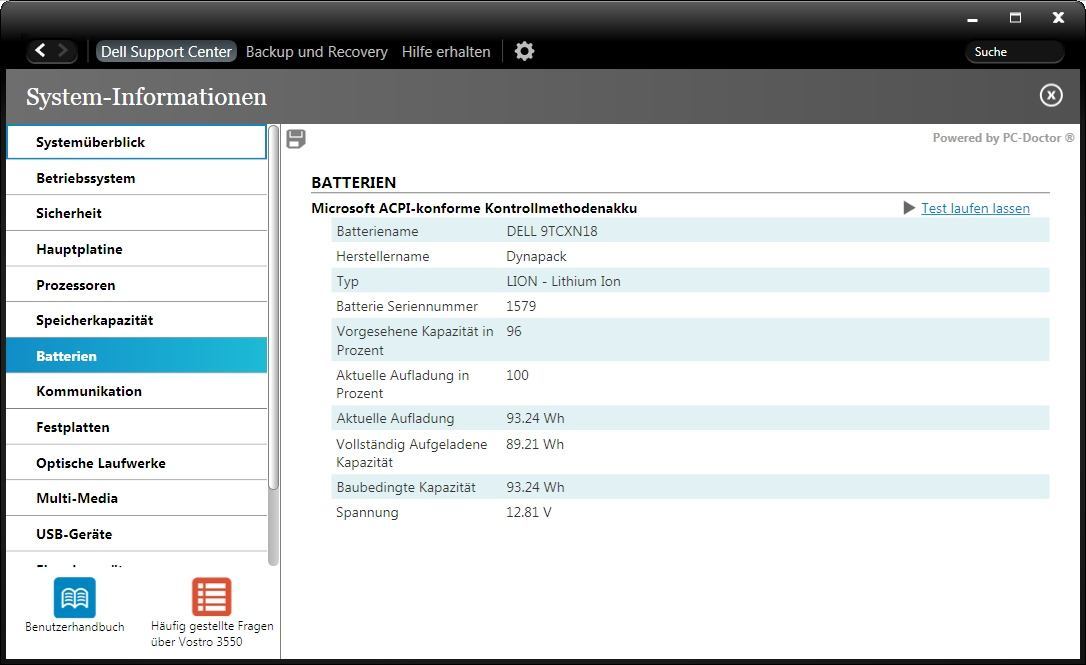
Task: Open the Betriebssystem category
Action: [136, 178]
